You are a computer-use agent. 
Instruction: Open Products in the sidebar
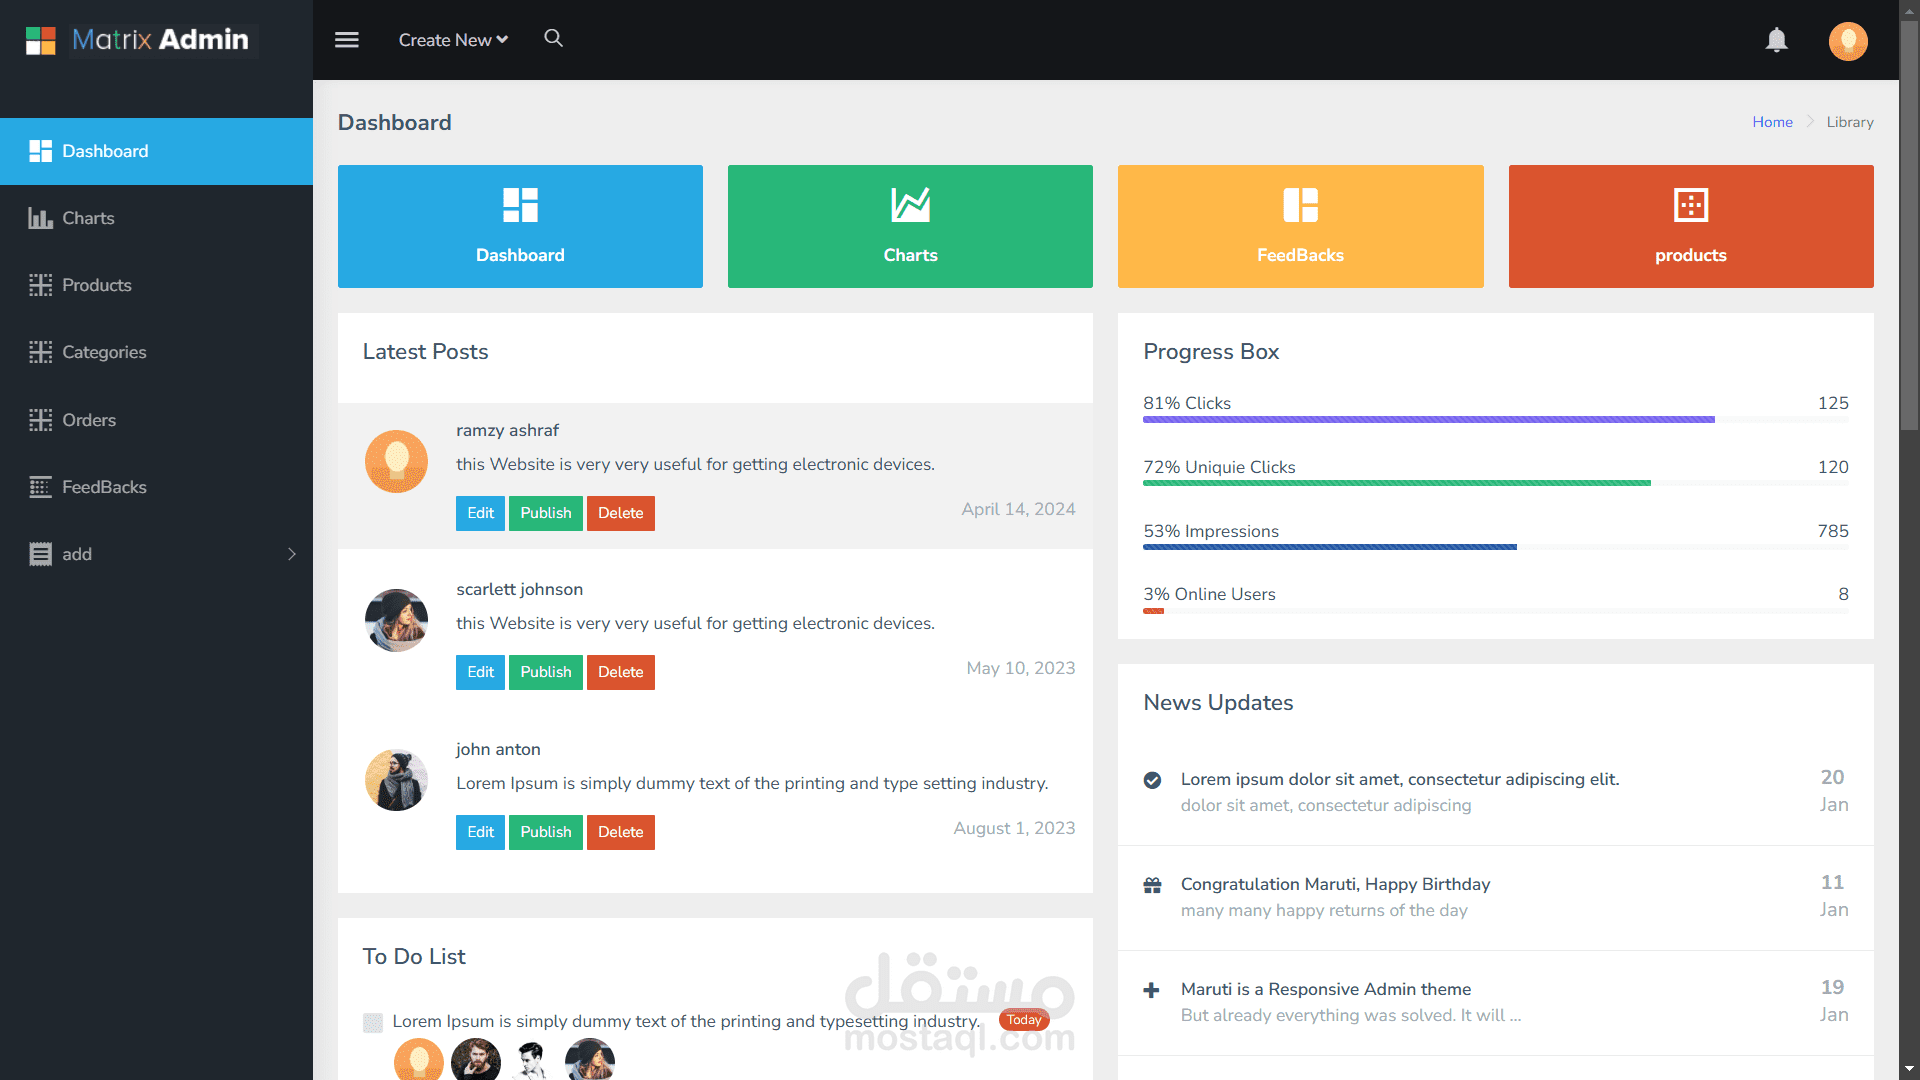(96, 285)
